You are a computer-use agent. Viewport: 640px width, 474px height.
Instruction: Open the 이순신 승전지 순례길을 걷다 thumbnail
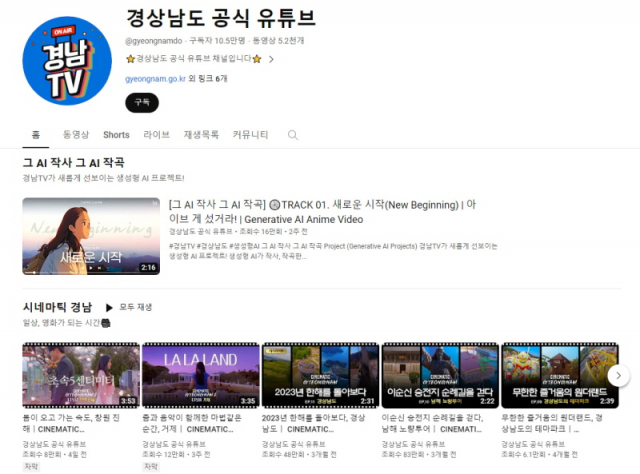(x=440, y=375)
